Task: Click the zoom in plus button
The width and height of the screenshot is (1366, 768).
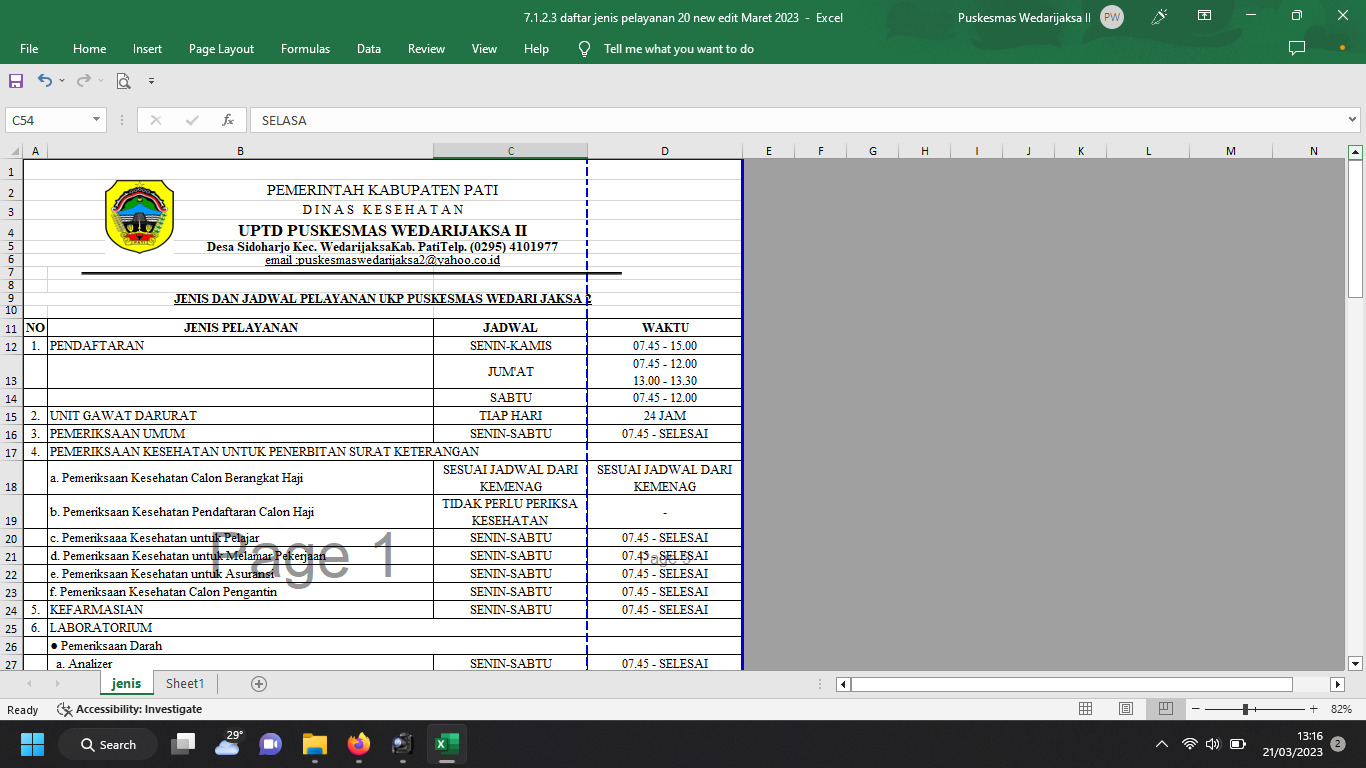Action: [x=1313, y=709]
